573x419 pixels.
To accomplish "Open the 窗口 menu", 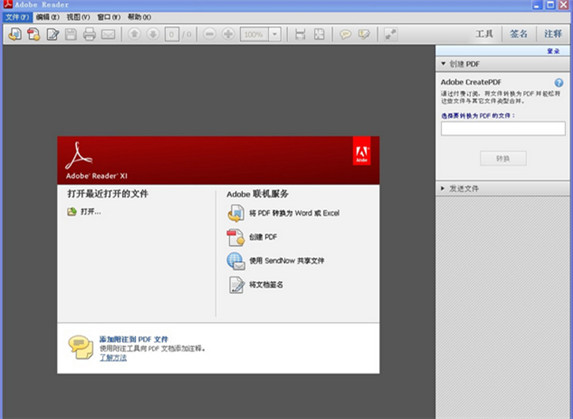I will (x=109, y=17).
